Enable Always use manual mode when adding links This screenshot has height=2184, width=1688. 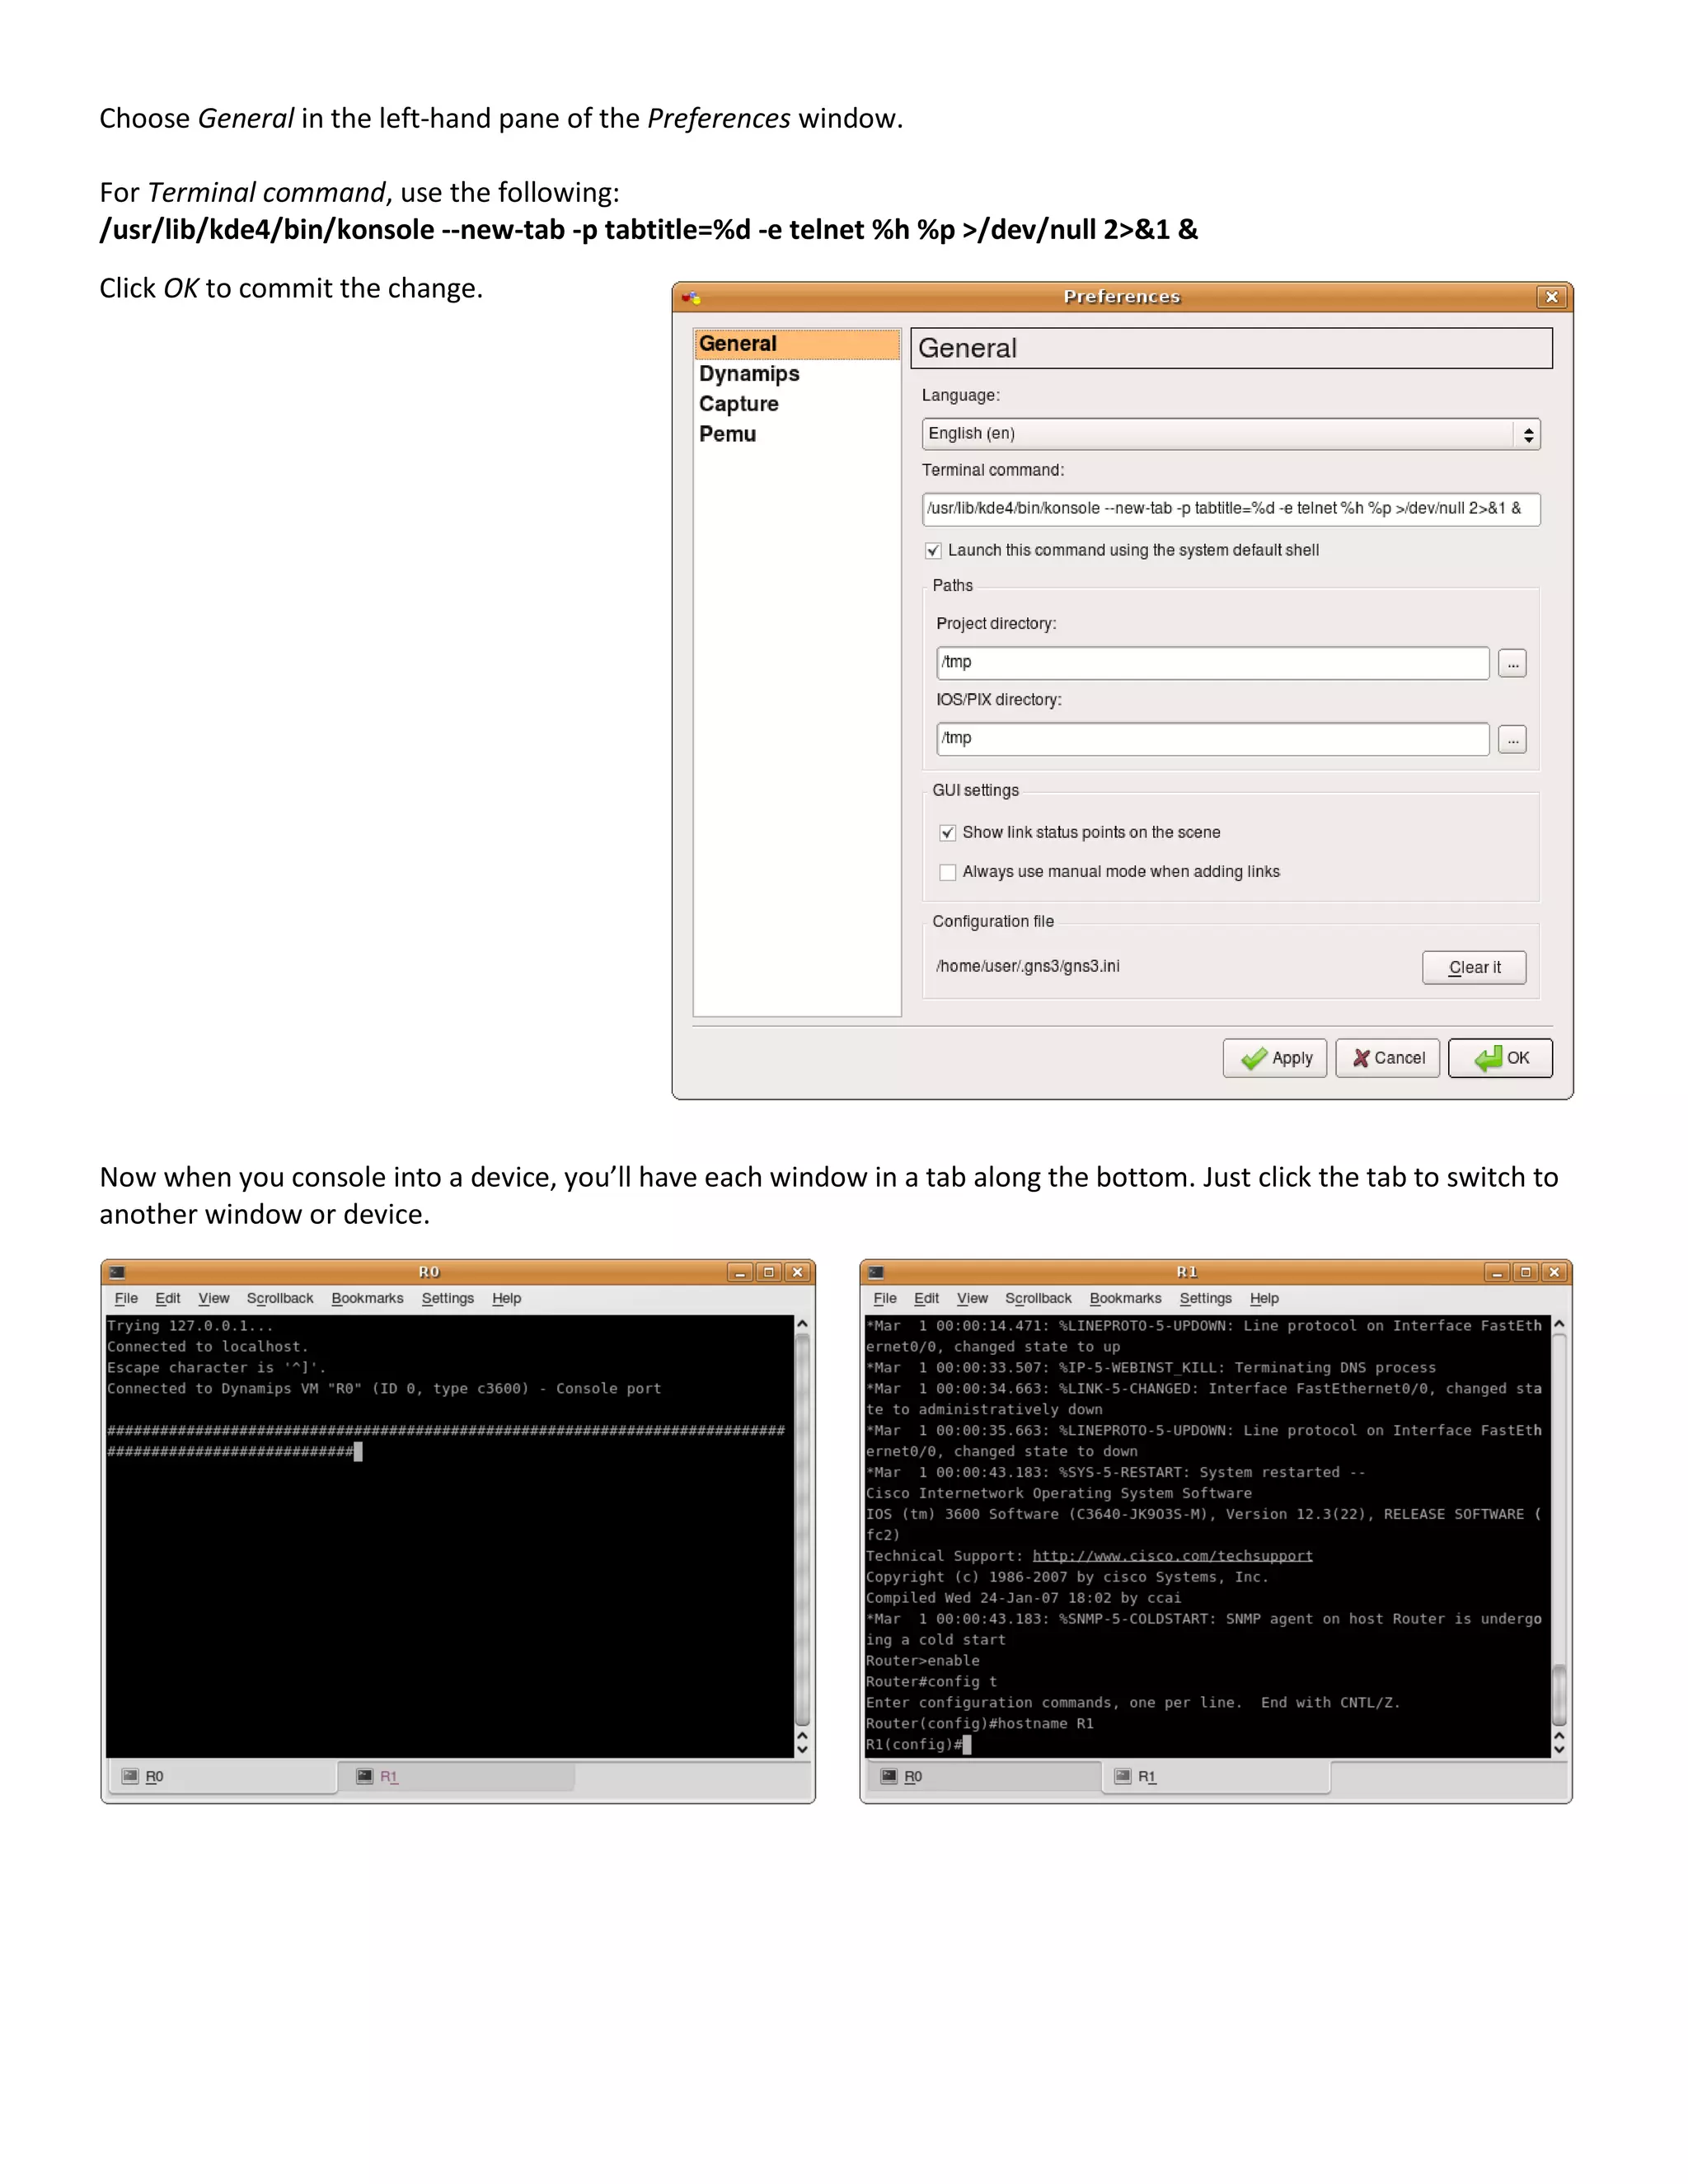(x=947, y=872)
